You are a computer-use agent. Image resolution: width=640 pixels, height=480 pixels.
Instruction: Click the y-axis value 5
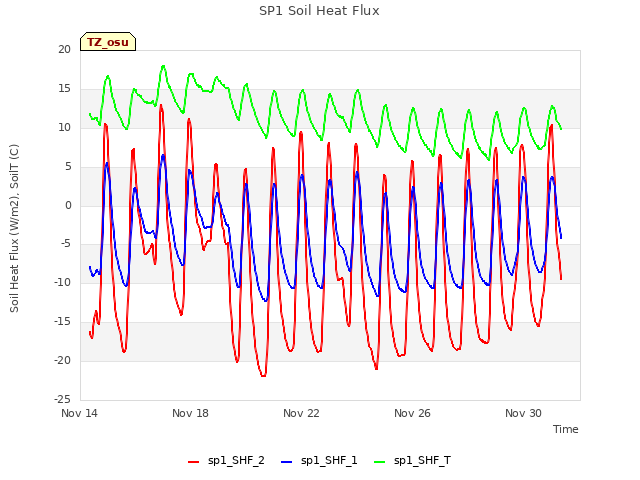[68, 167]
